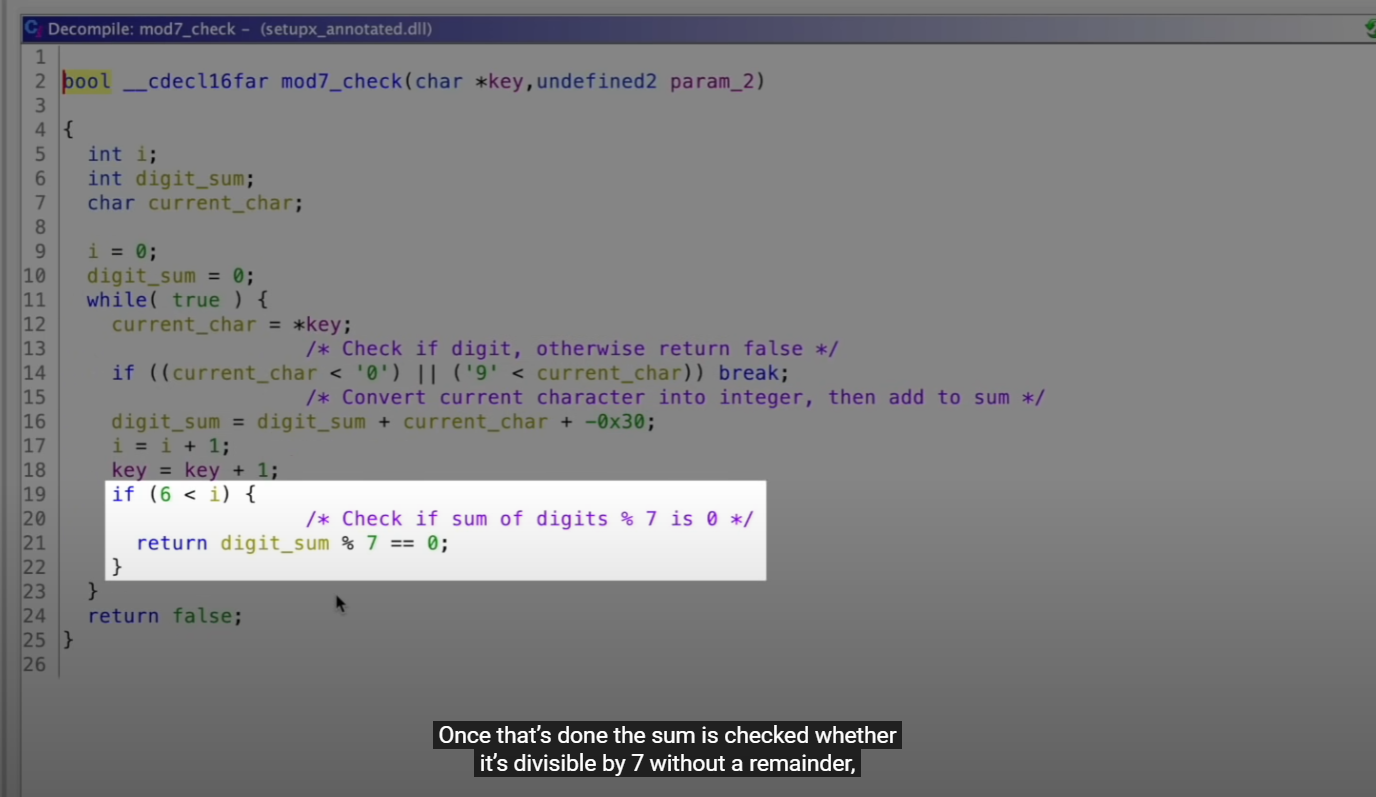The image size is (1376, 797).
Task: Click the green icon in title bar corner
Action: [1370, 30]
